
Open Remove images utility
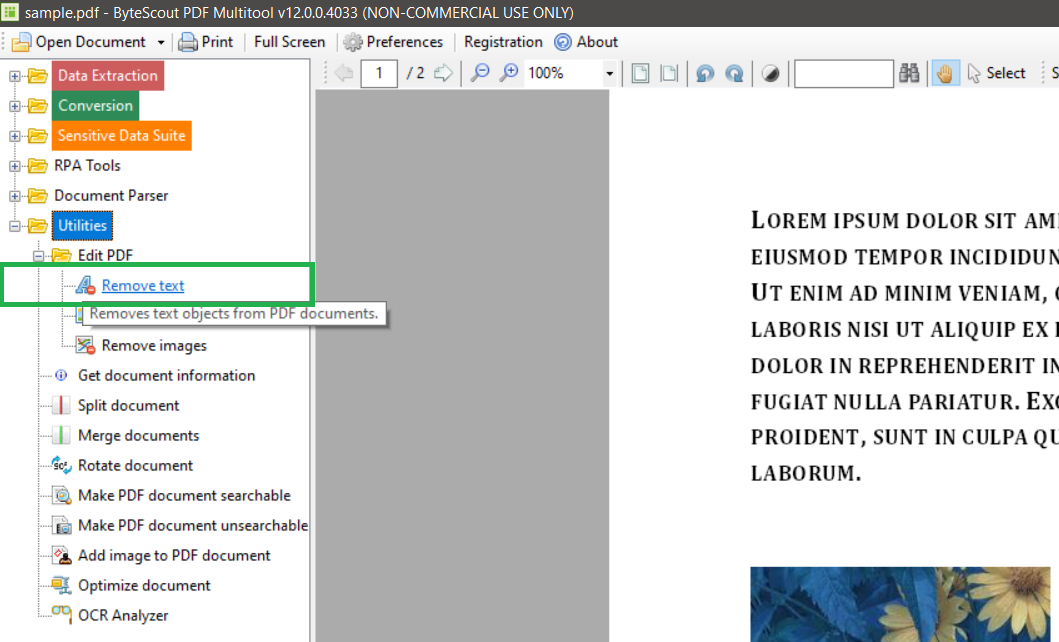pos(154,346)
